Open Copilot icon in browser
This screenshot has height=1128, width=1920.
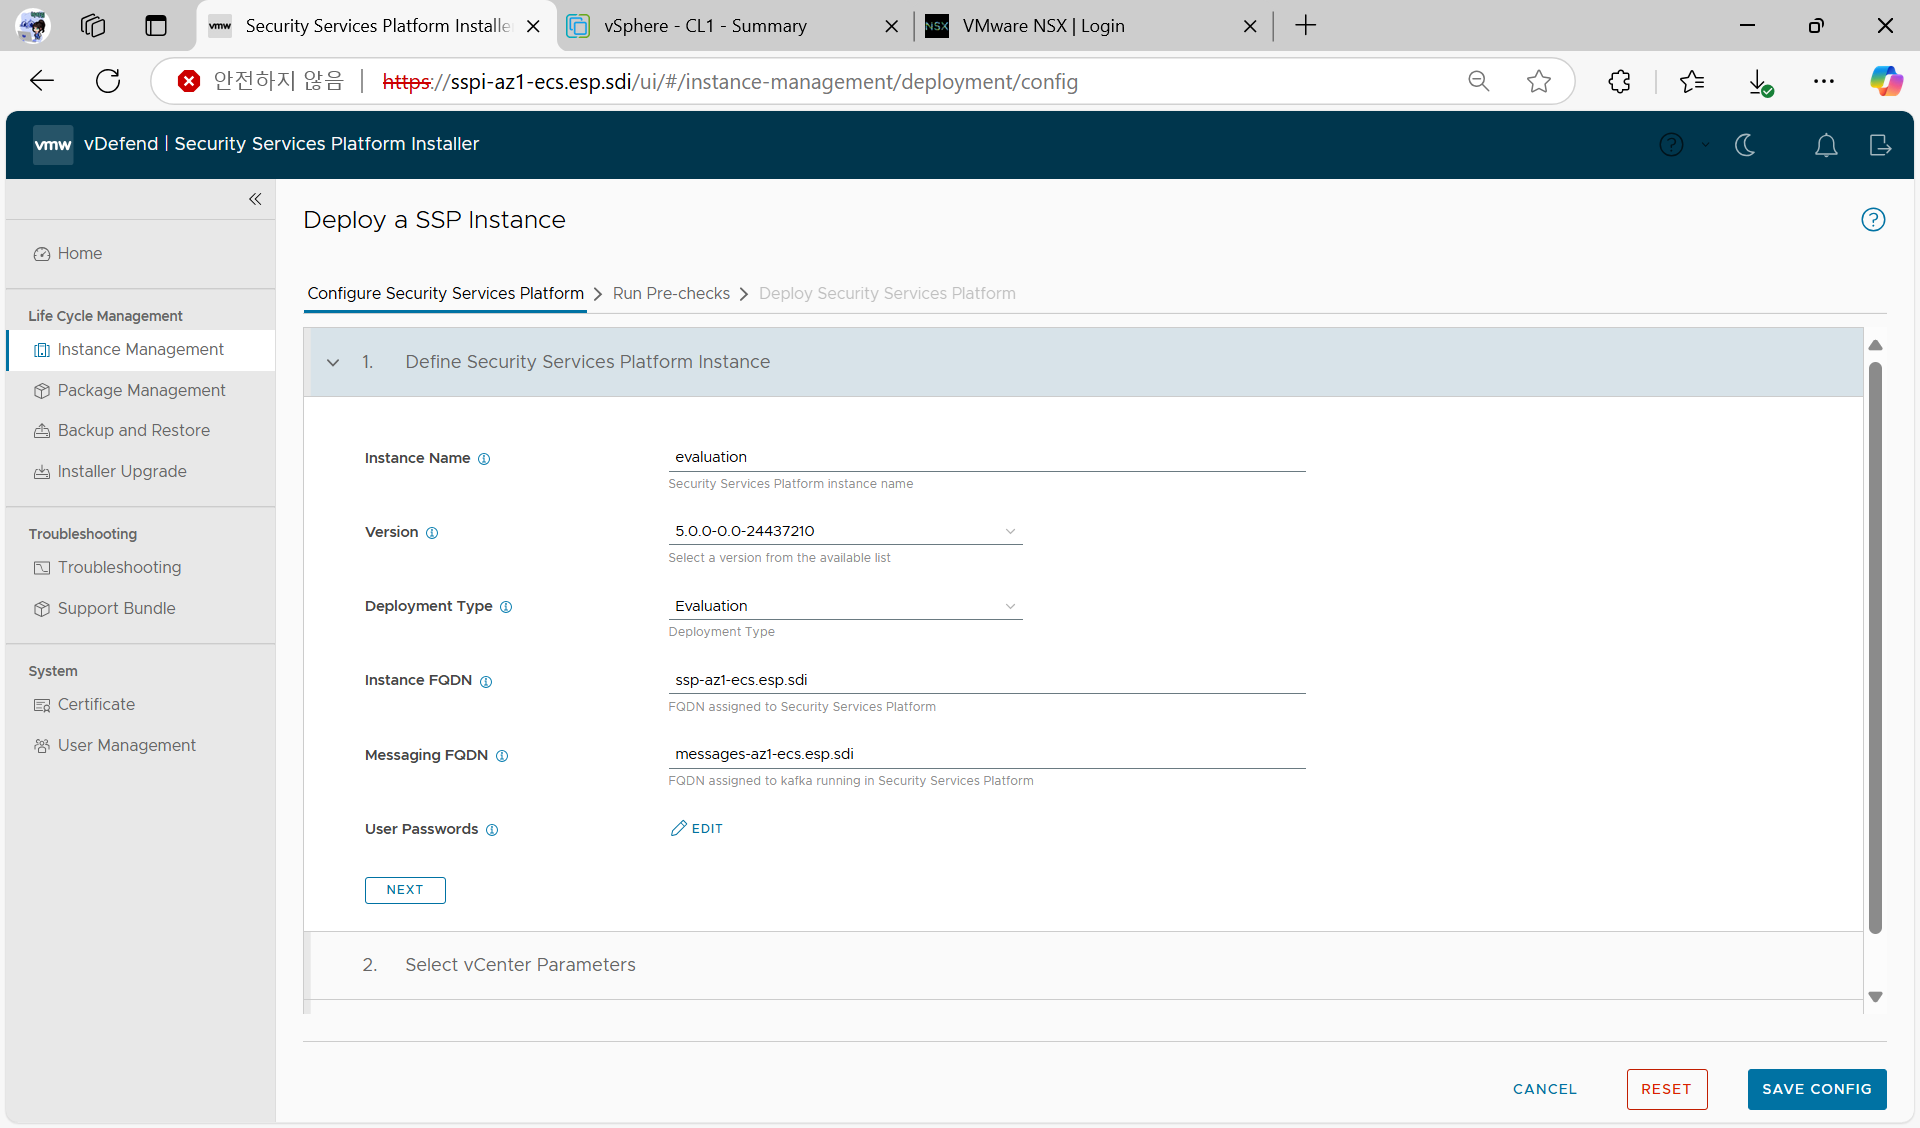[1886, 81]
